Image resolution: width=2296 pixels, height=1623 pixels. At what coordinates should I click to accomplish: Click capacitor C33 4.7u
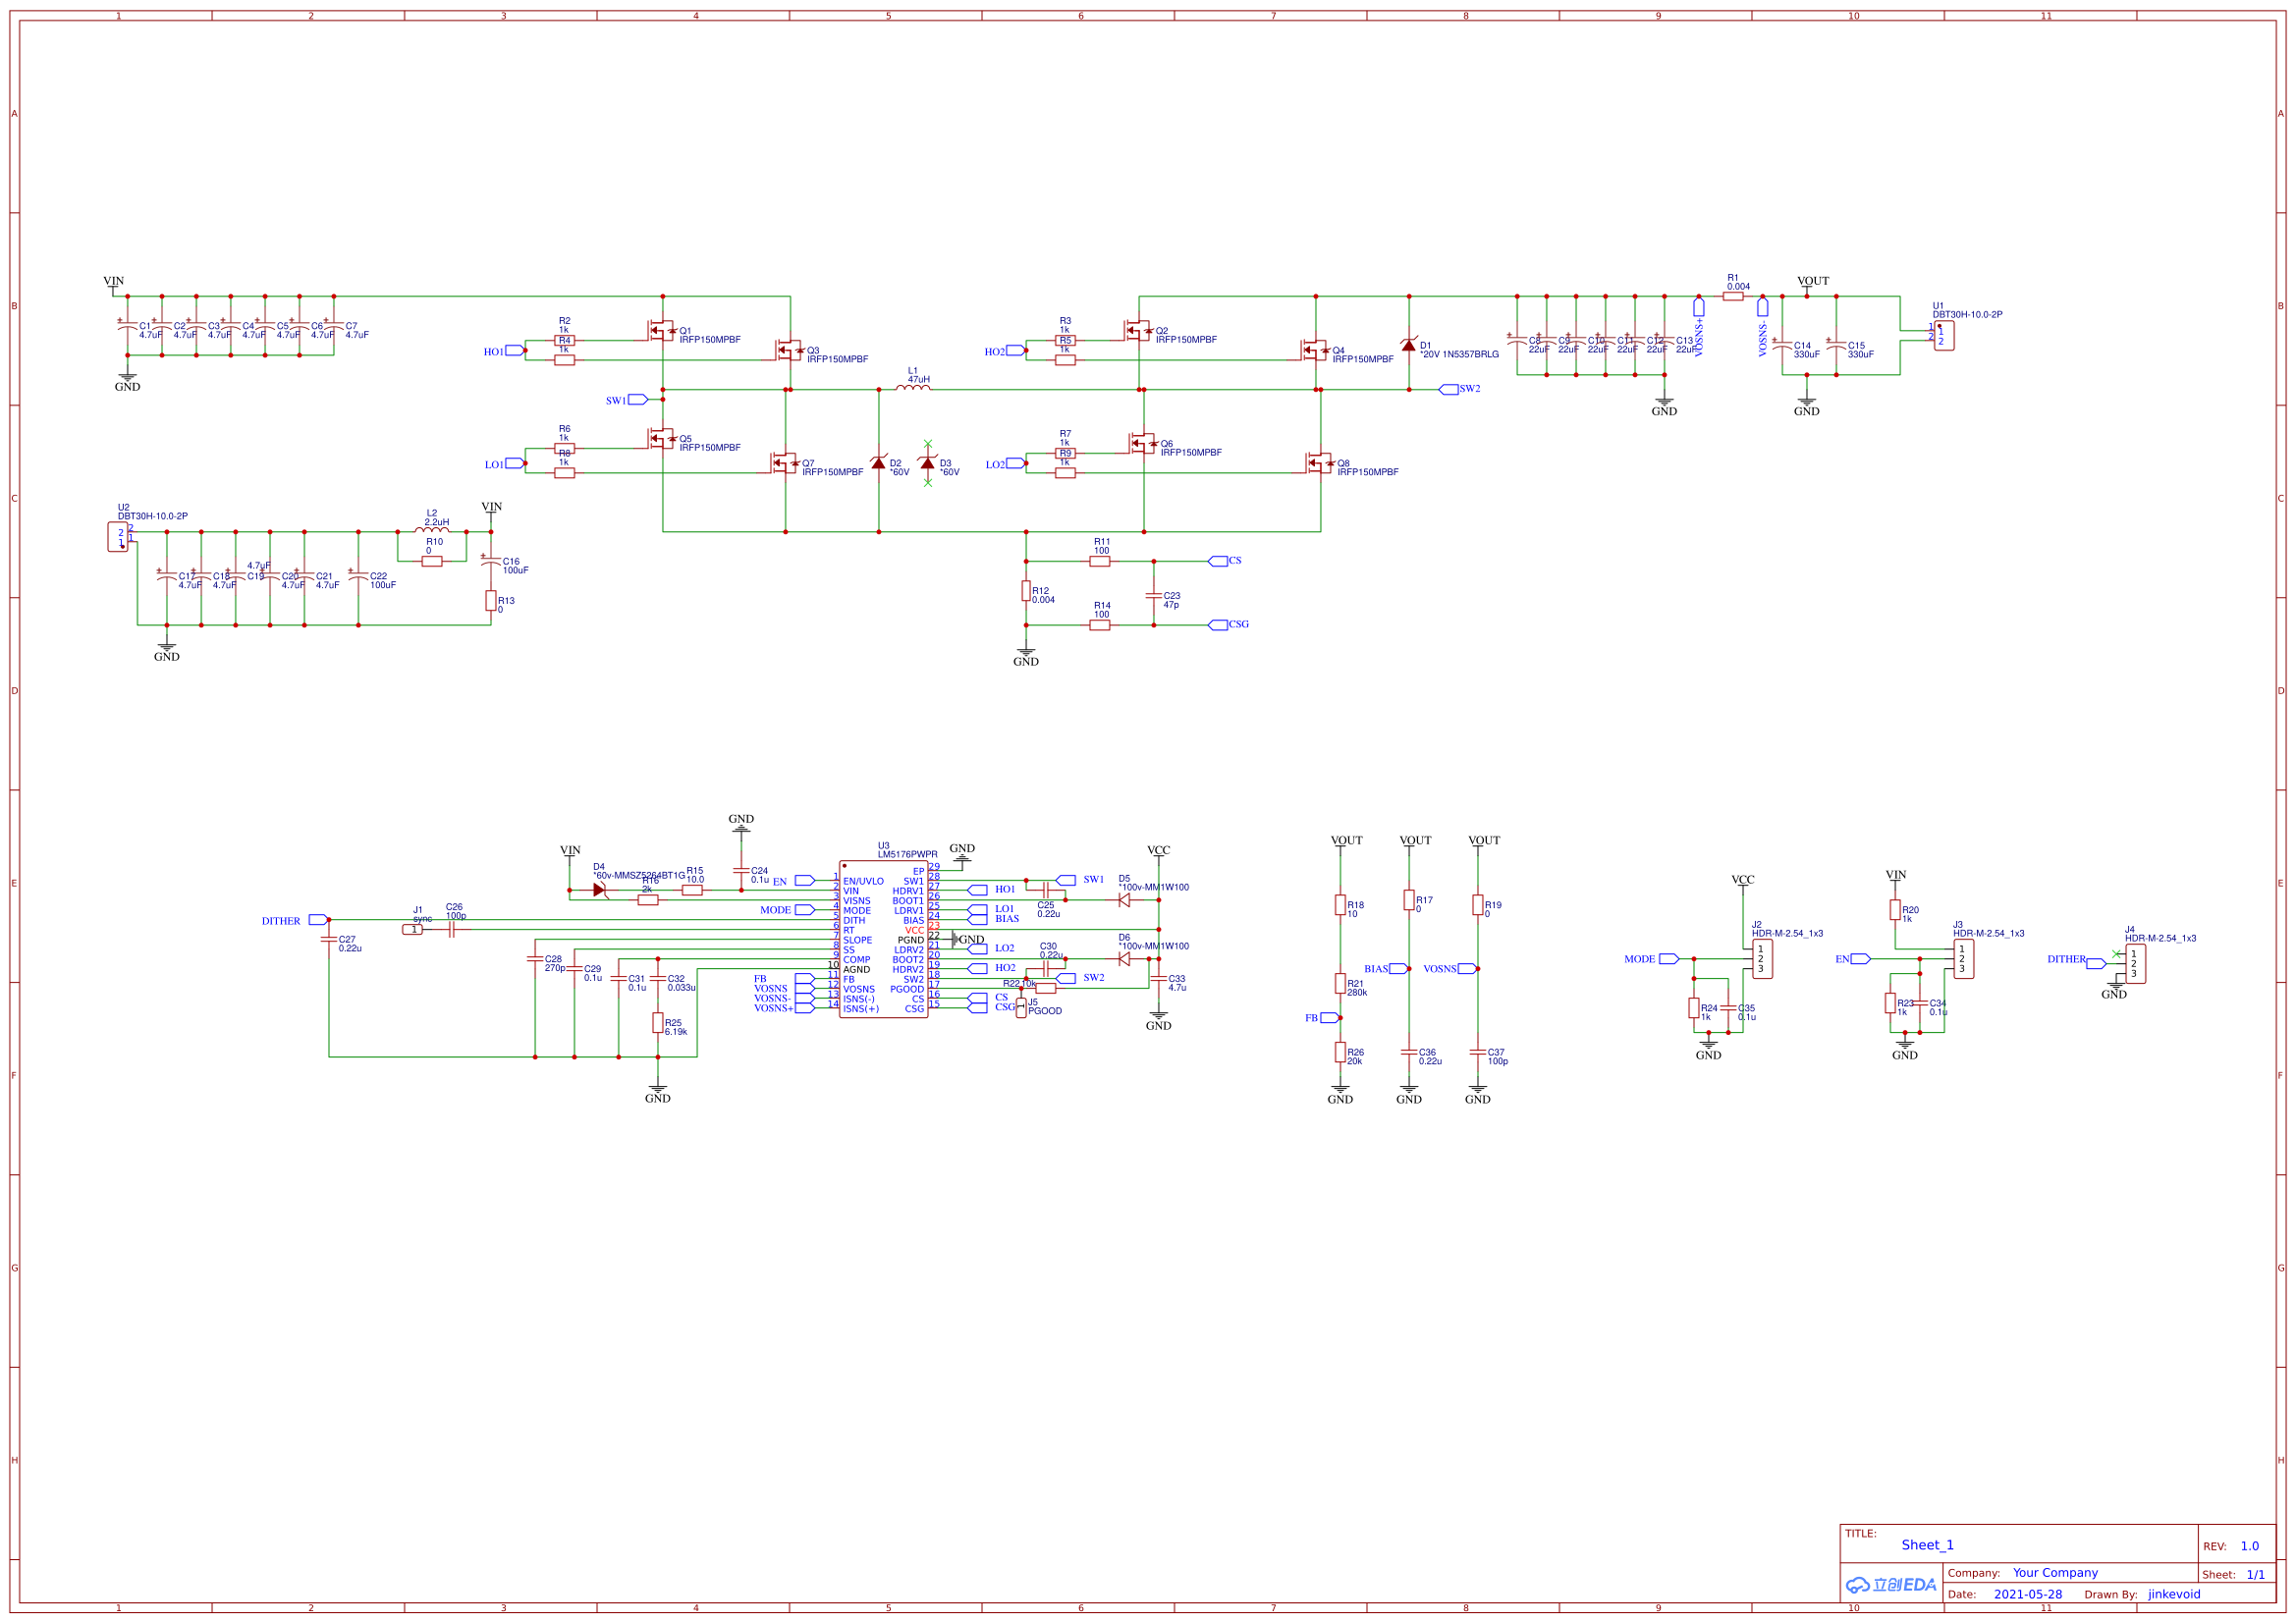pos(1158,979)
